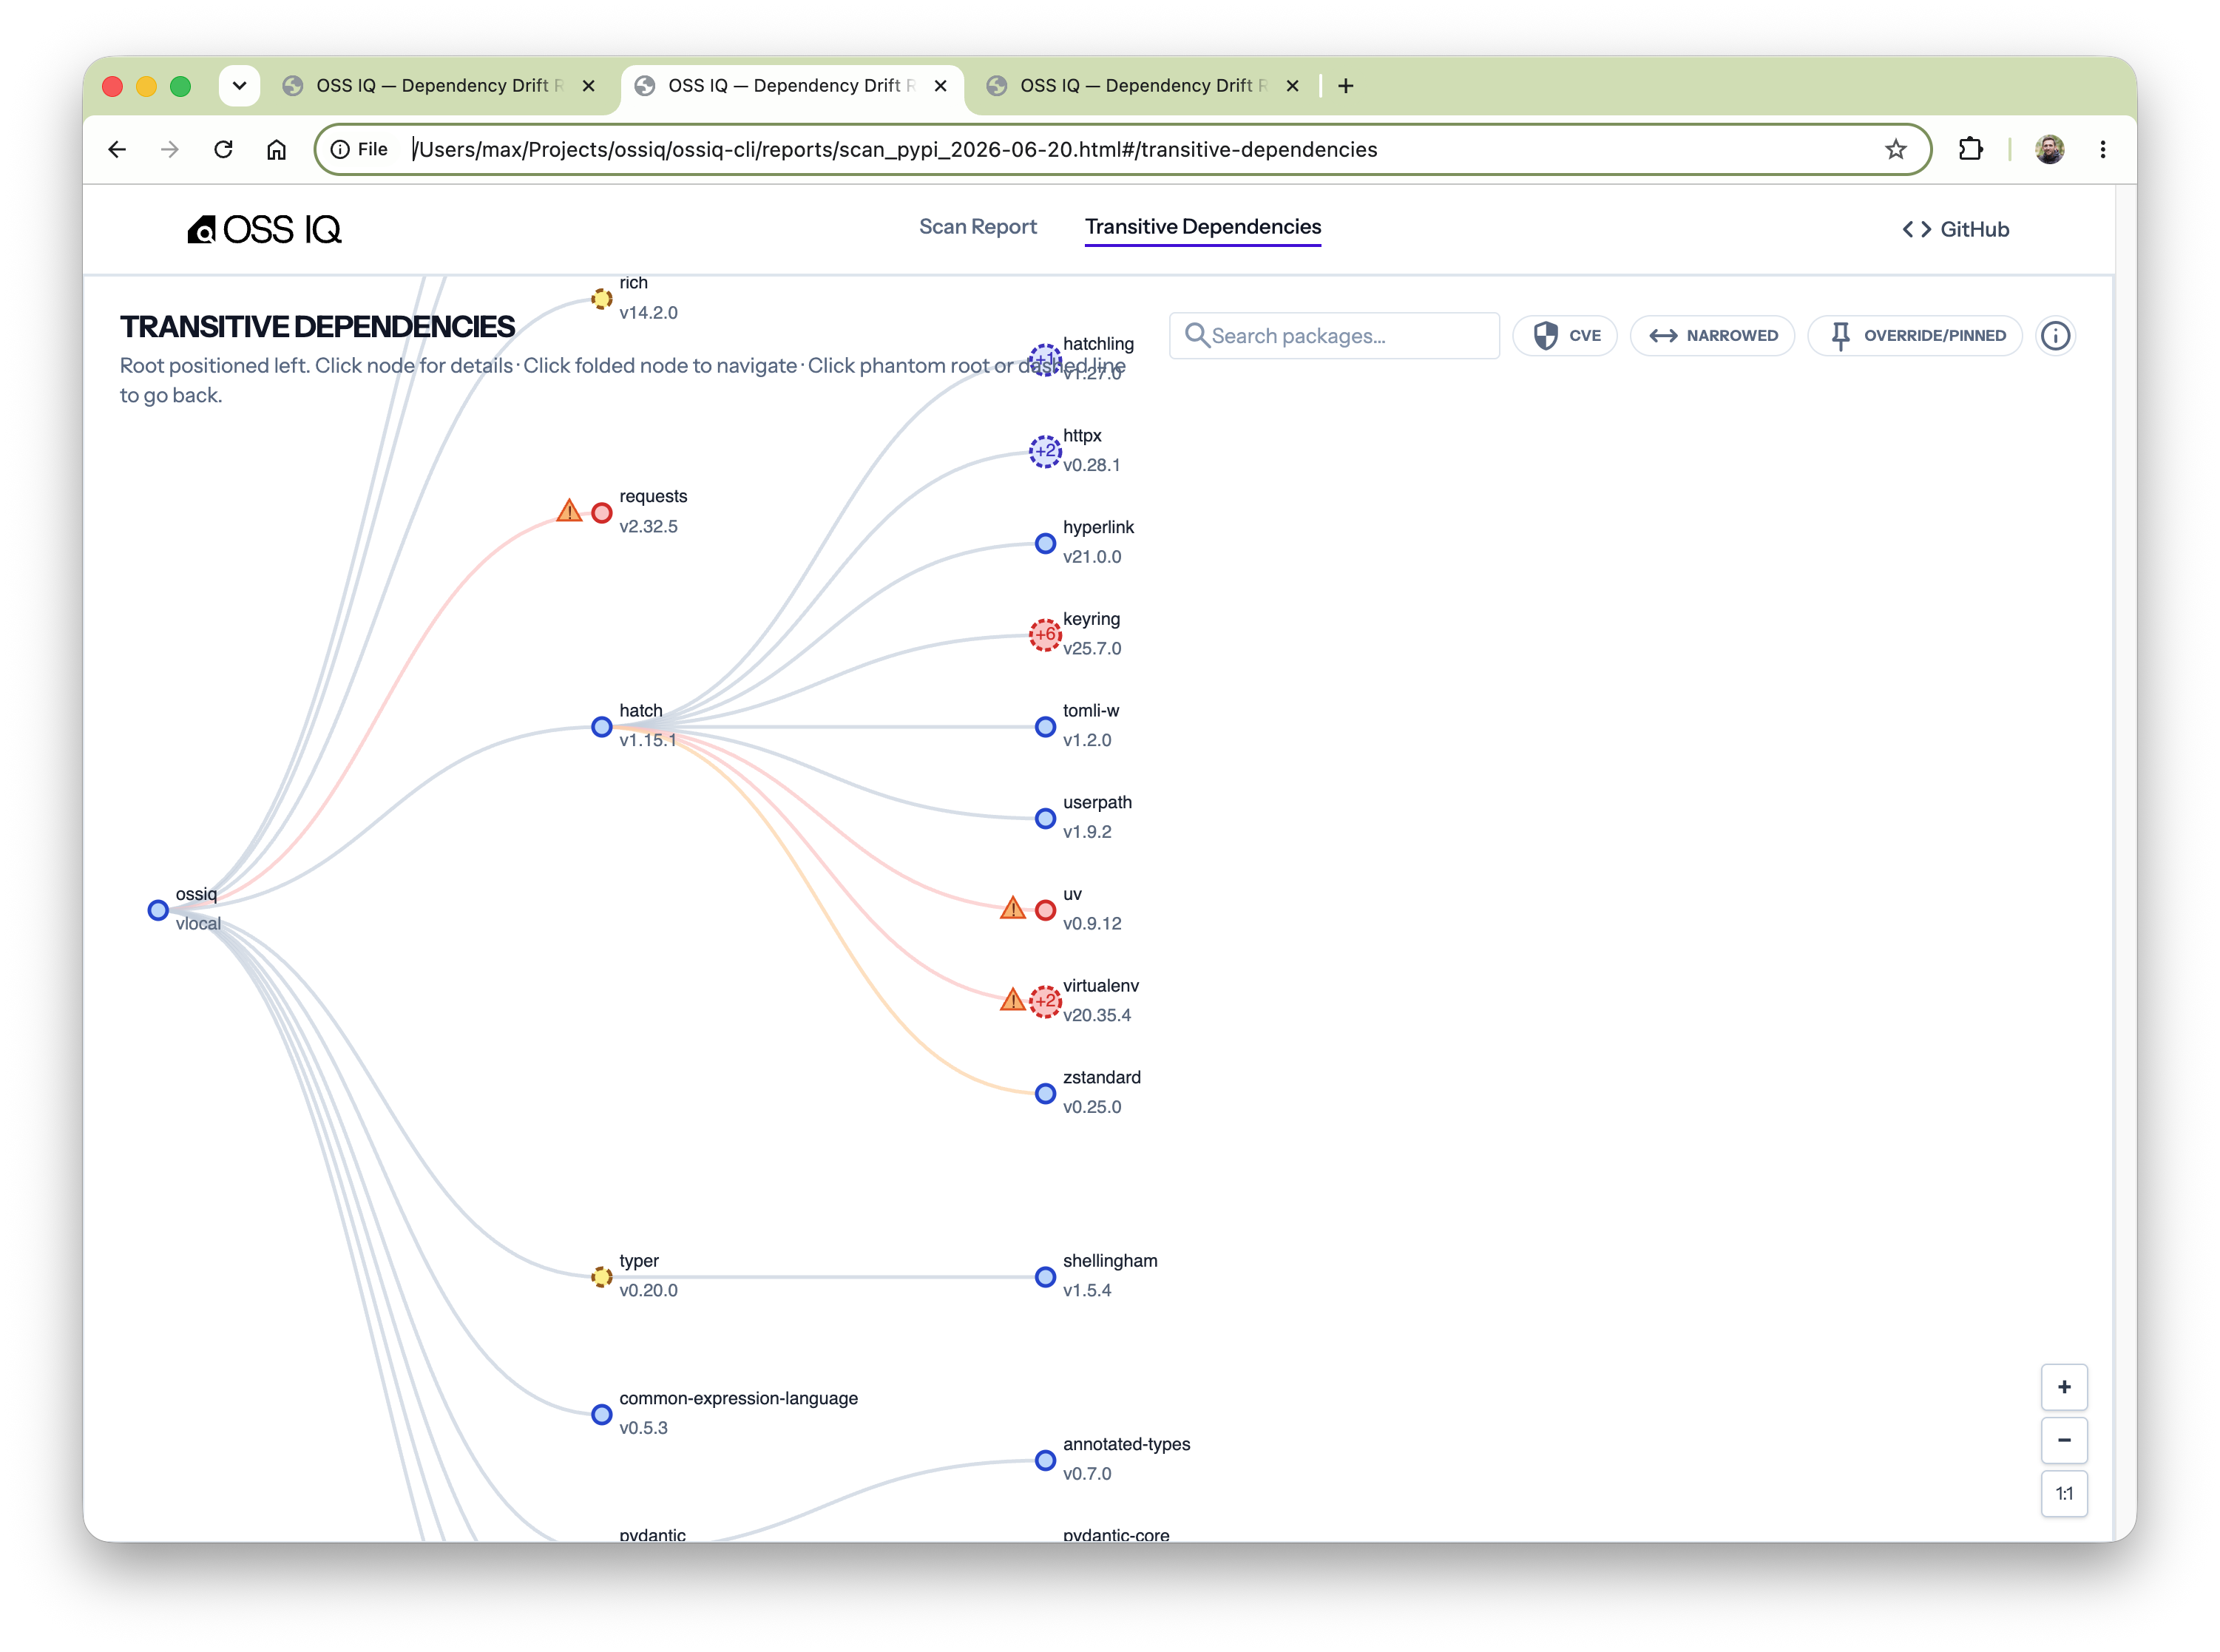Click the warning triangle beside virtualenv
This screenshot has width=2220, height=1652.
point(1012,1000)
